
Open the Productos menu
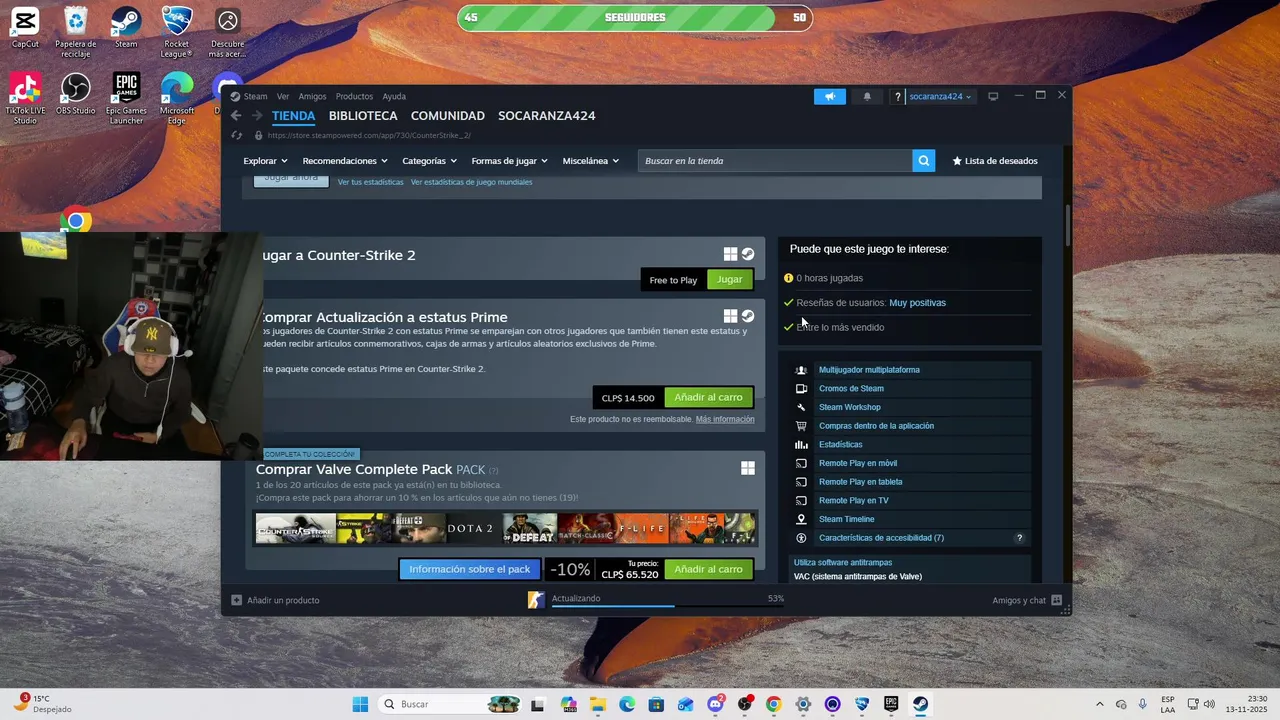pos(354,96)
